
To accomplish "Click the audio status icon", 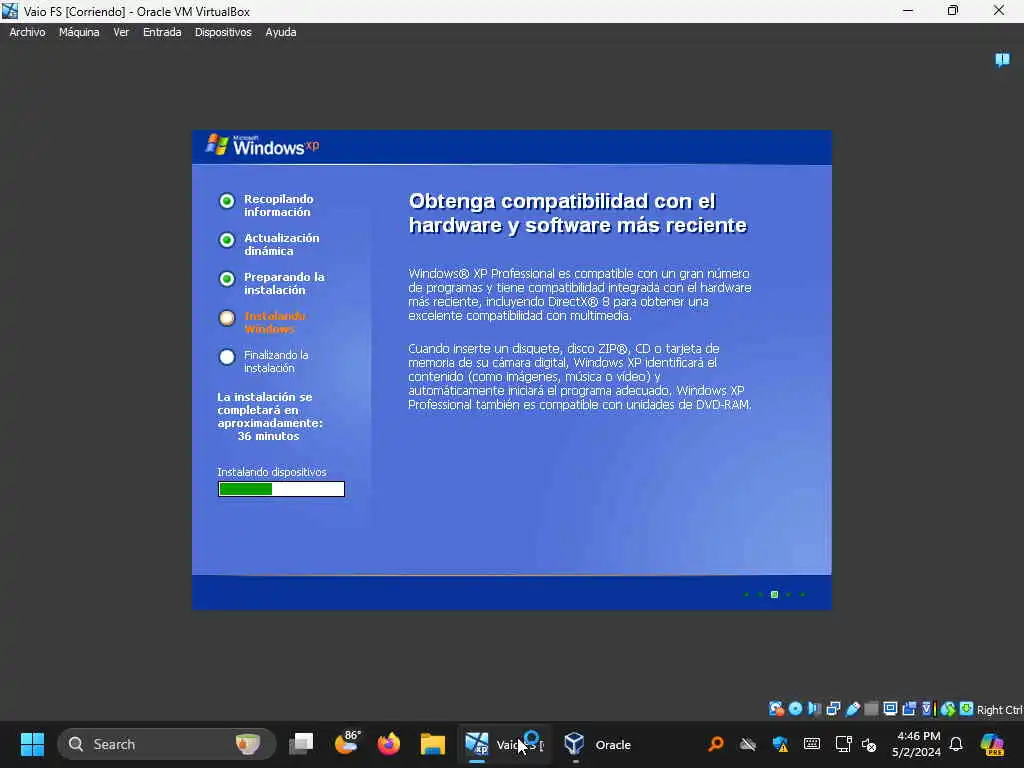I will coord(814,709).
